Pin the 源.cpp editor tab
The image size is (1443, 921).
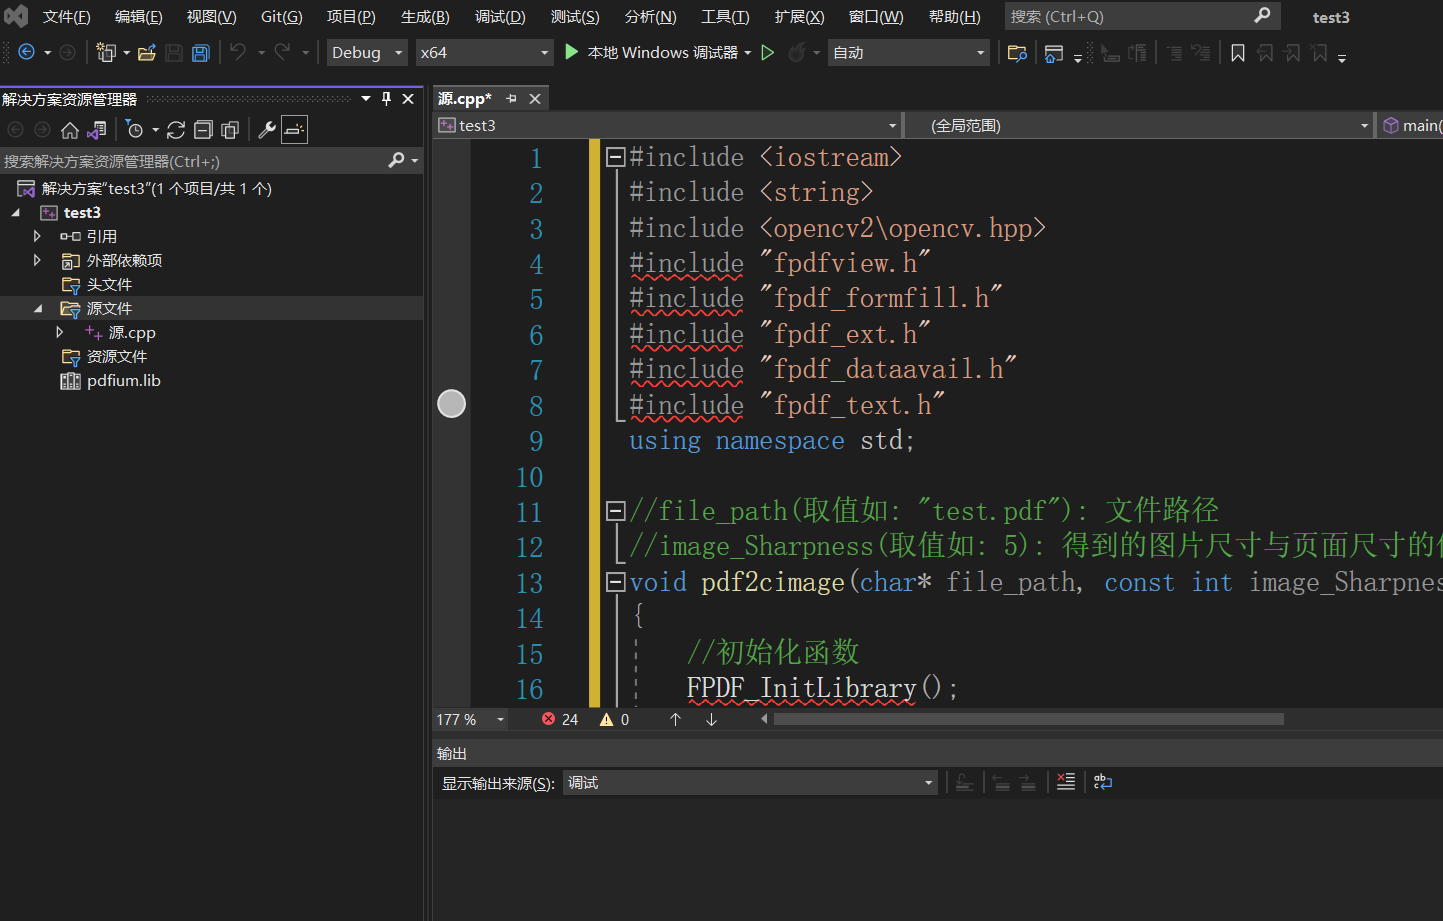coord(512,98)
